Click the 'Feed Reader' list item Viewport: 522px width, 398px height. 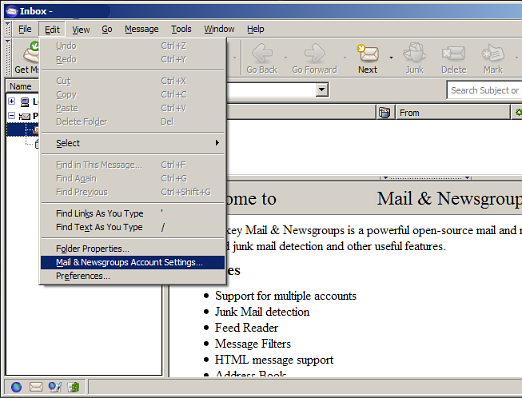pos(246,328)
